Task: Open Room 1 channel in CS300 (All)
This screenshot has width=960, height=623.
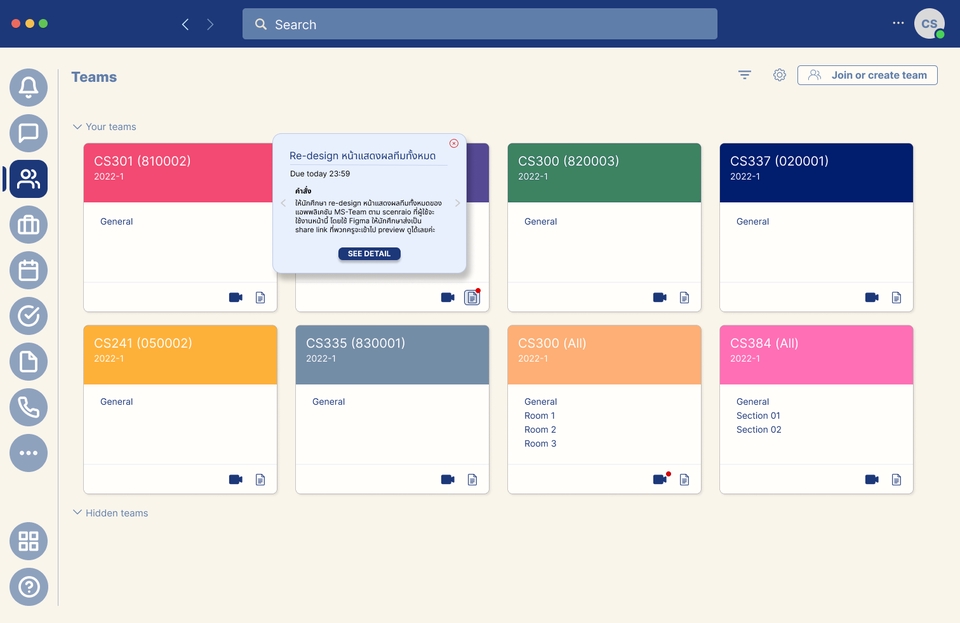Action: tap(539, 416)
